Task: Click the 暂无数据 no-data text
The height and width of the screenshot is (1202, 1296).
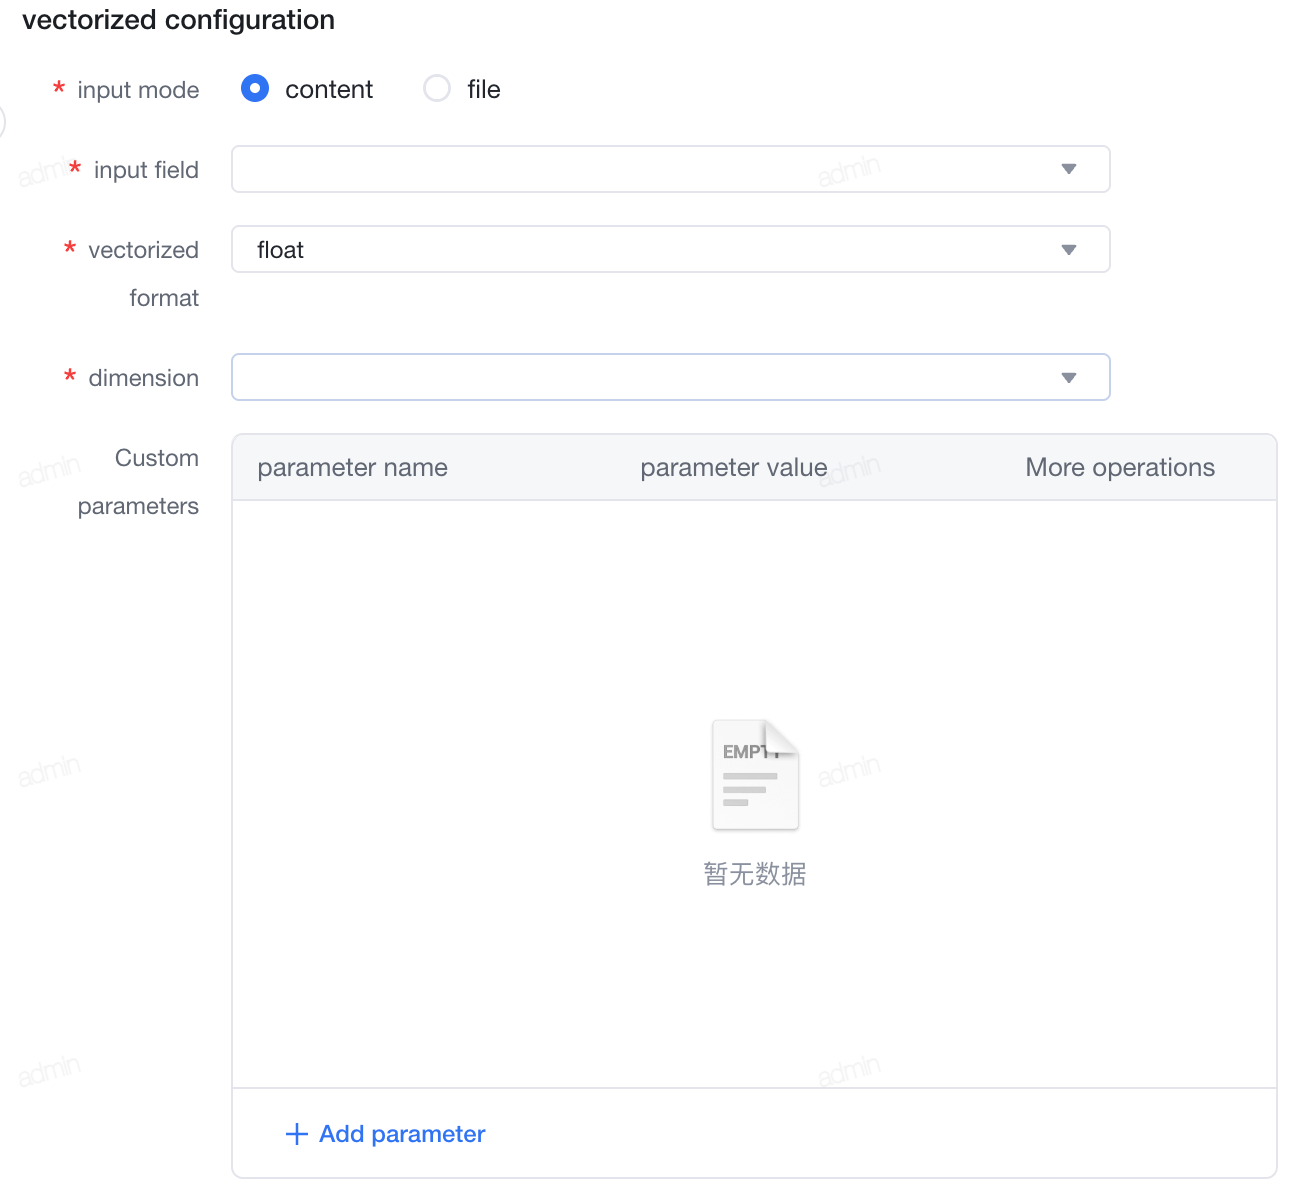Action: [755, 874]
